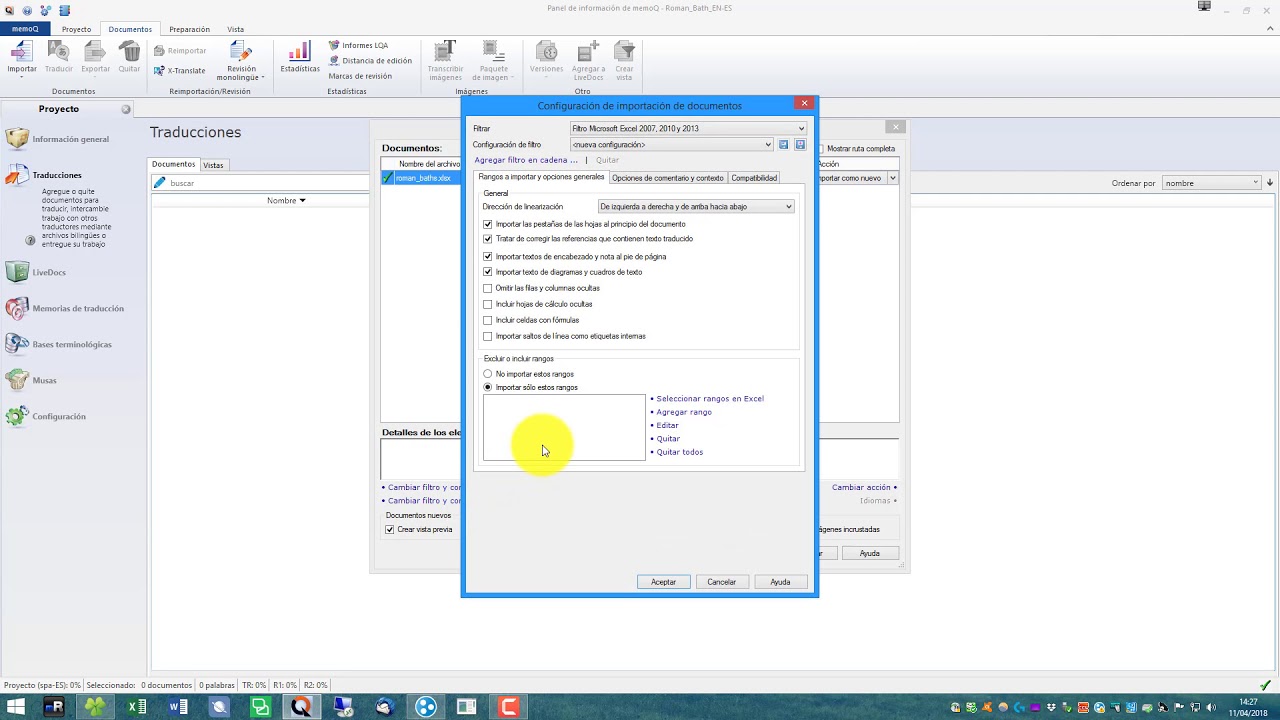1280x720 pixels.
Task: Open Bases terminológicas section
Action: (x=60, y=344)
